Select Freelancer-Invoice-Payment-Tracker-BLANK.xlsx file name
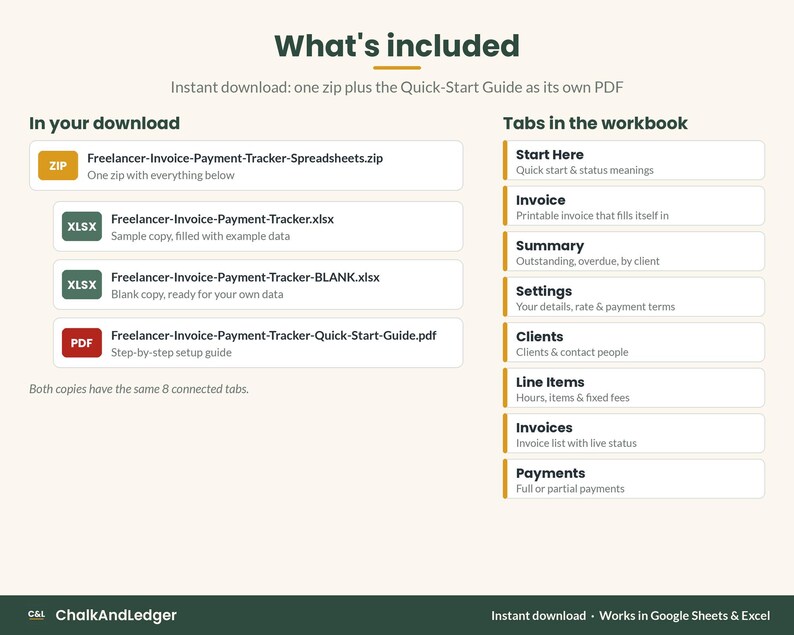The image size is (794, 635). (x=245, y=277)
